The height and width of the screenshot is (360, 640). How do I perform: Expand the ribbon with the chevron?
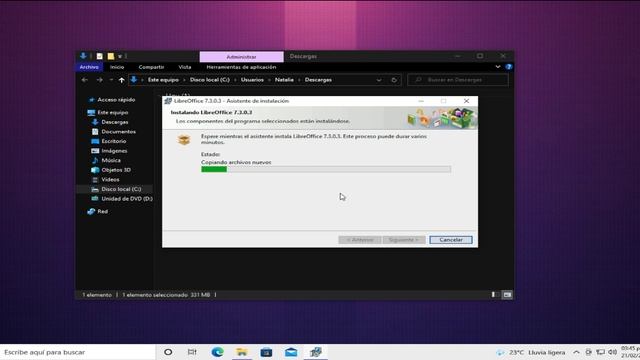[x=498, y=67]
